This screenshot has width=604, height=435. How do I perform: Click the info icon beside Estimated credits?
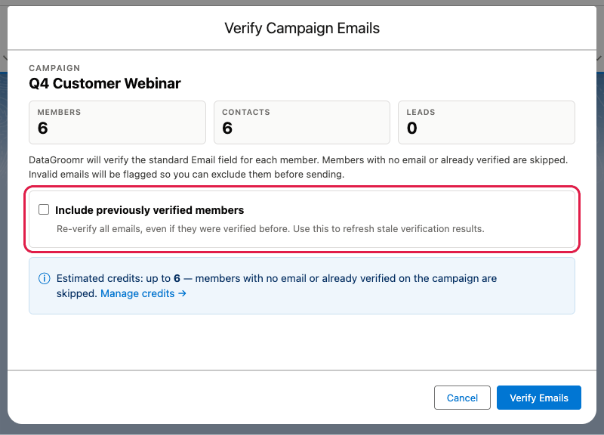[44, 278]
